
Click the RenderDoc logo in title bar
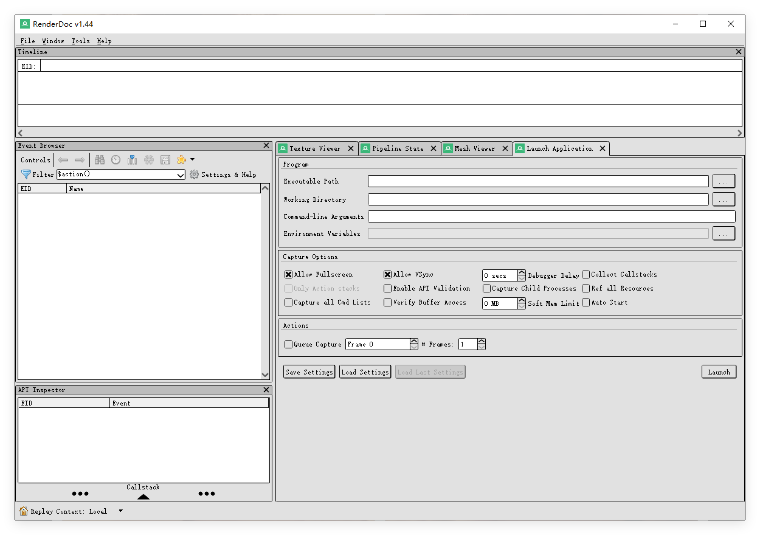(x=25, y=24)
